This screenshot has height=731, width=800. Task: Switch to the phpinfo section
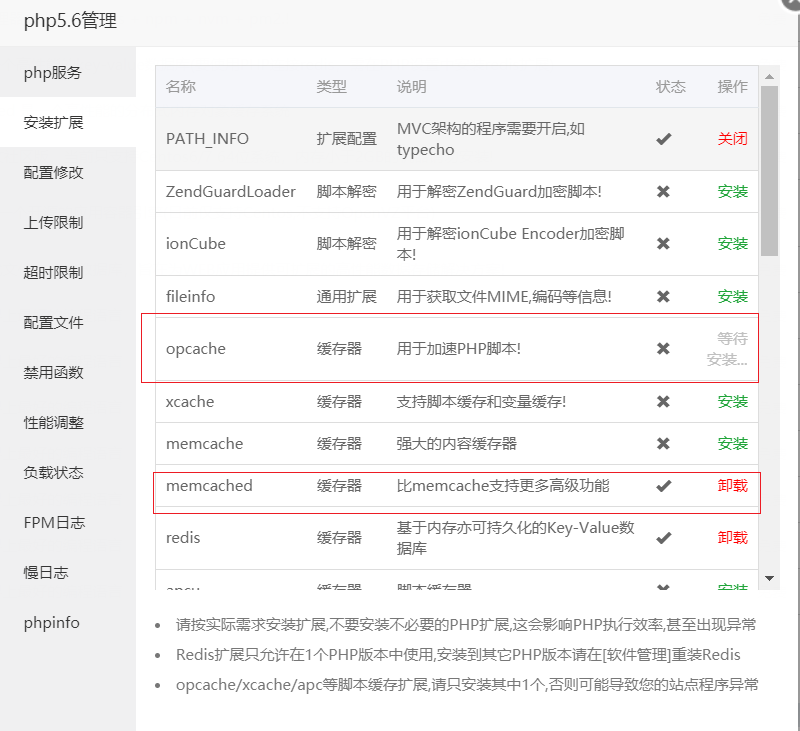[x=62, y=622]
